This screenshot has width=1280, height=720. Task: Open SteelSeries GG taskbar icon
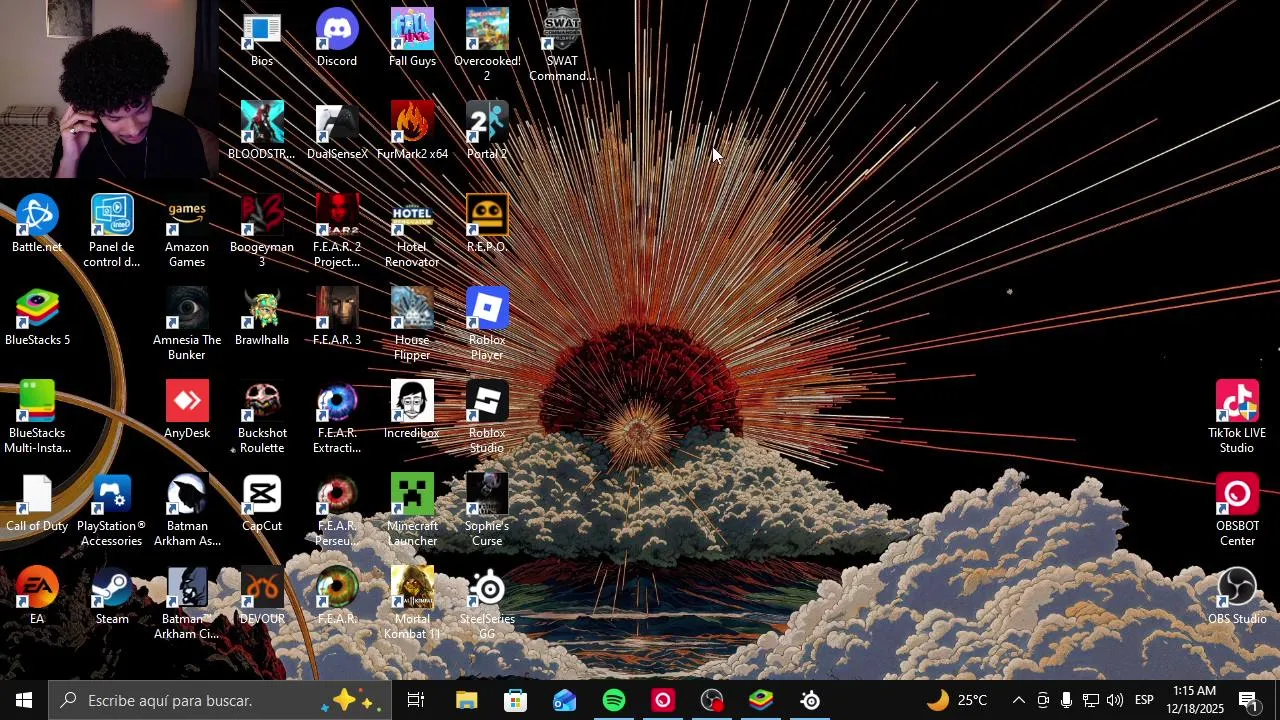click(x=810, y=700)
